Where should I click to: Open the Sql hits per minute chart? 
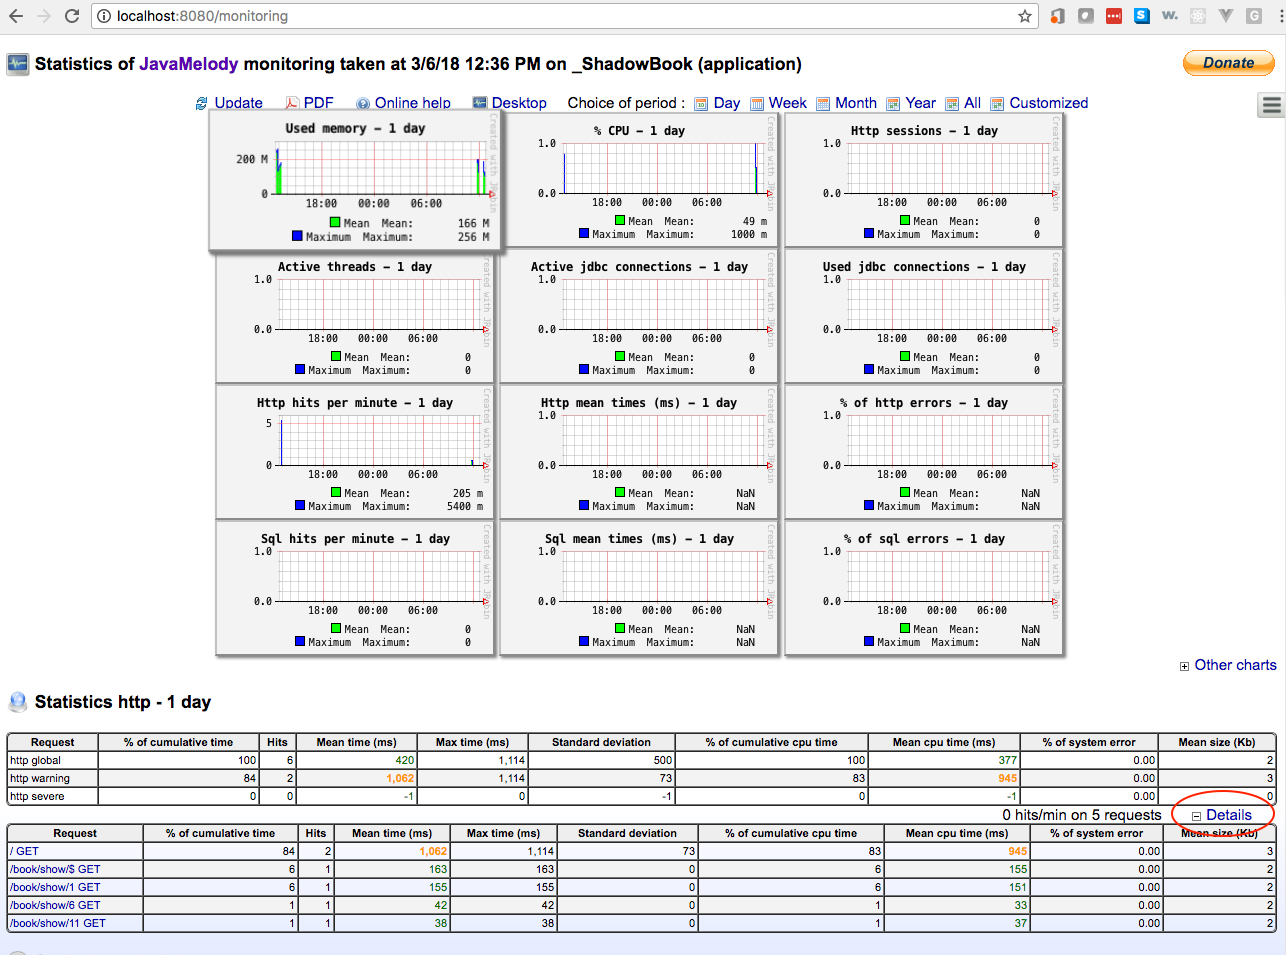(x=355, y=589)
